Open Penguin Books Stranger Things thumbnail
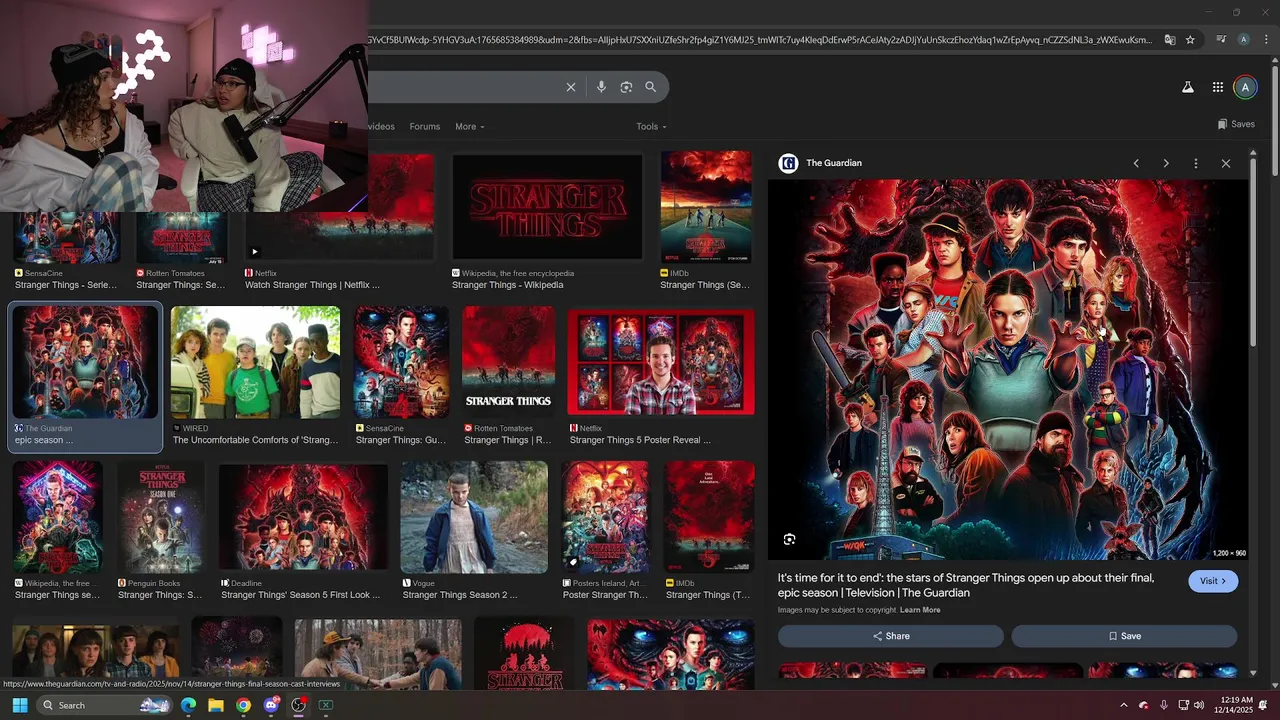1280x720 pixels. click(160, 517)
